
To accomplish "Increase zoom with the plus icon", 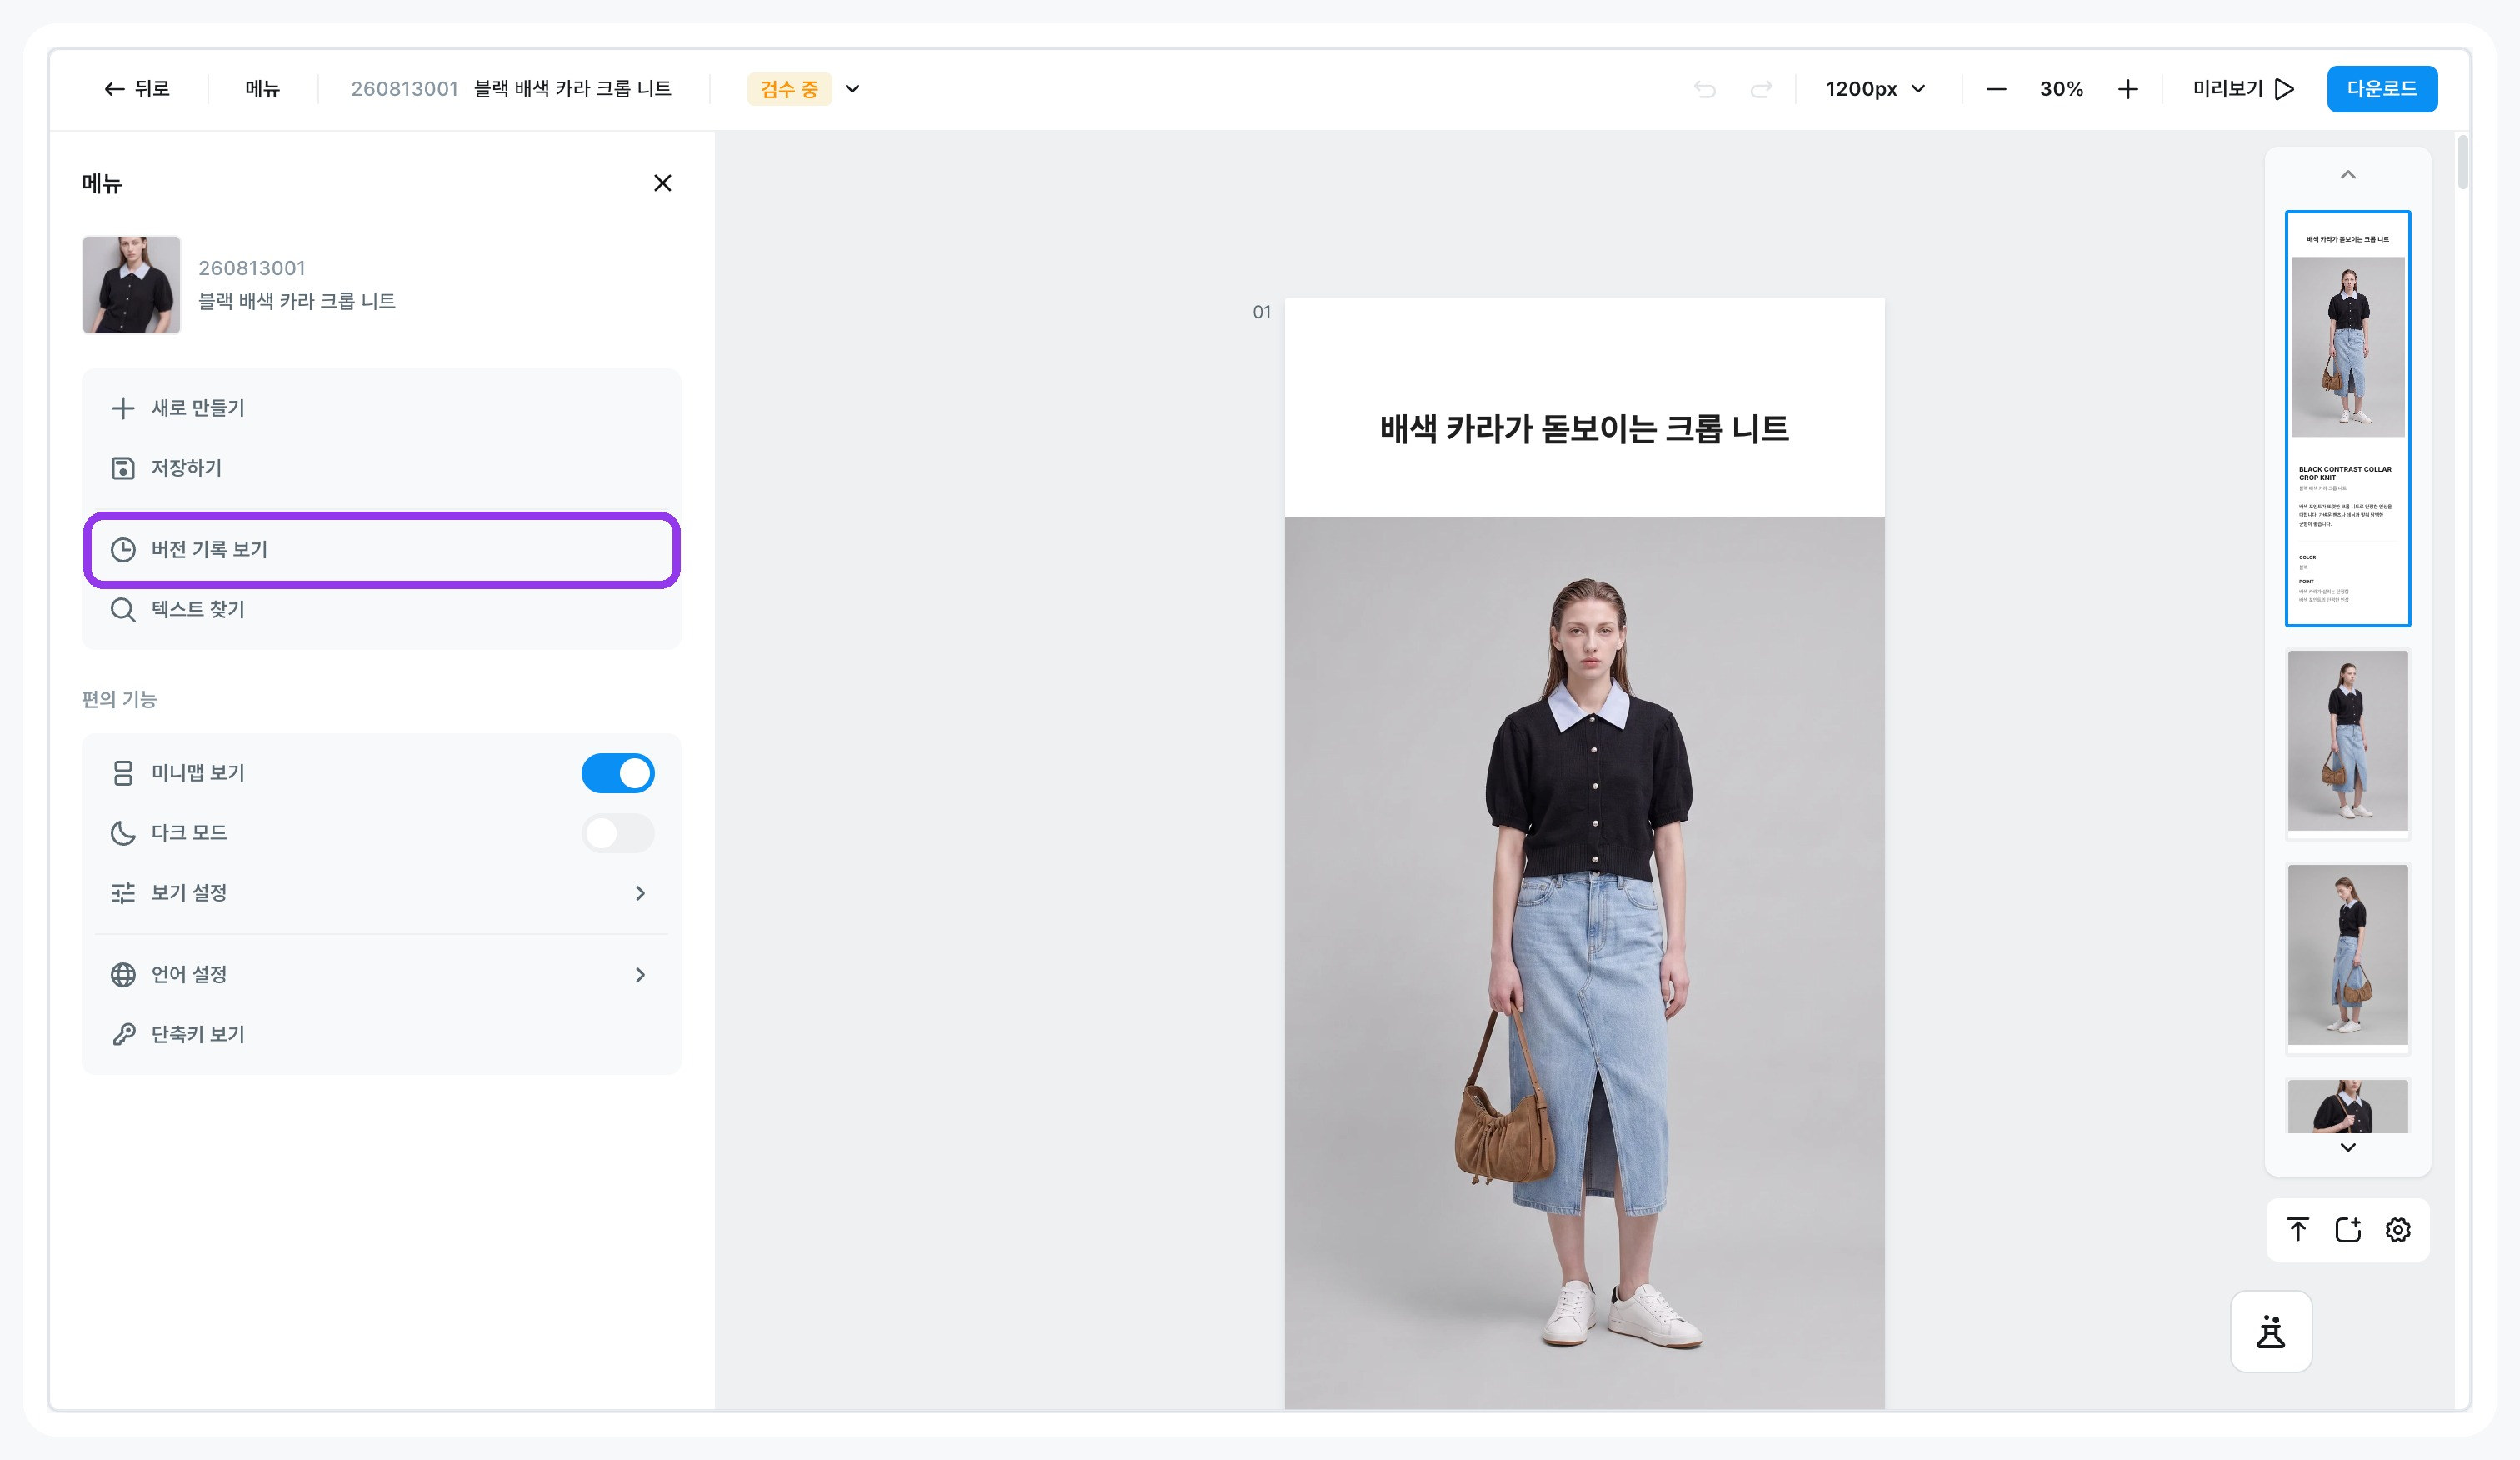I will [2128, 89].
